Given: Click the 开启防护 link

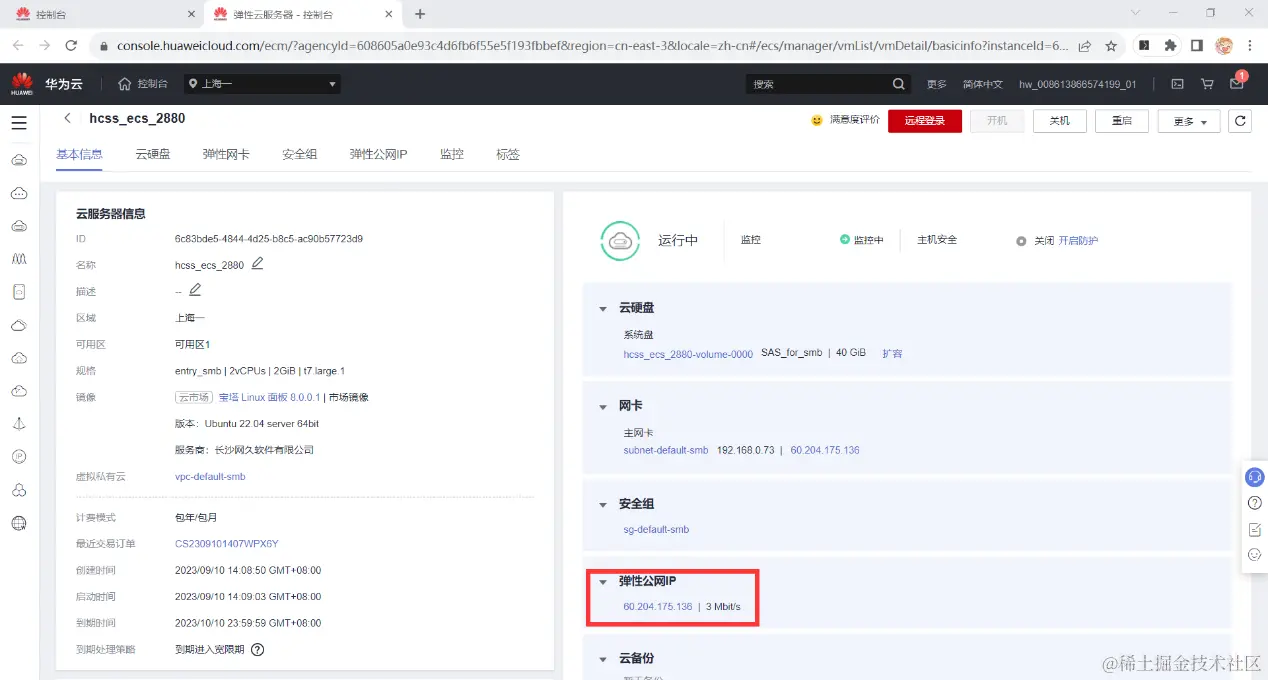Looking at the screenshot, I should point(1079,241).
